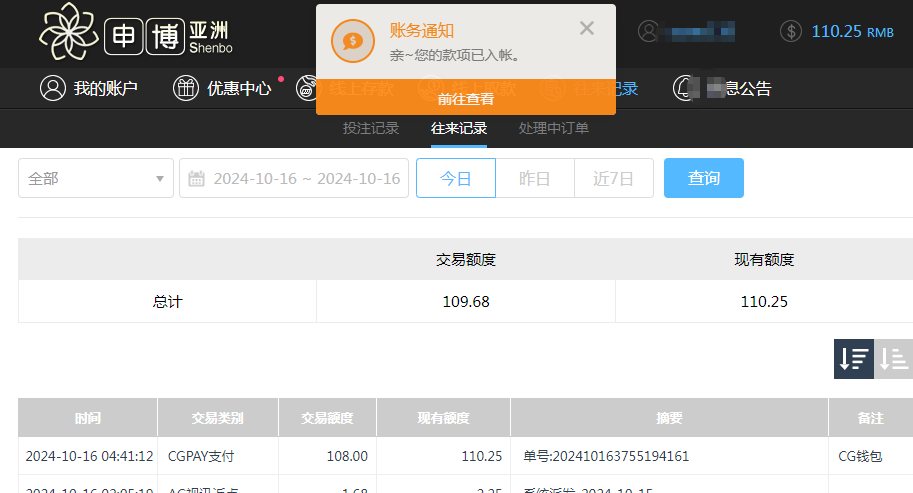Screen dimensions: 913x493
Task: Click the 110.25 RMB balance display
Action: pyautogui.click(x=852, y=31)
